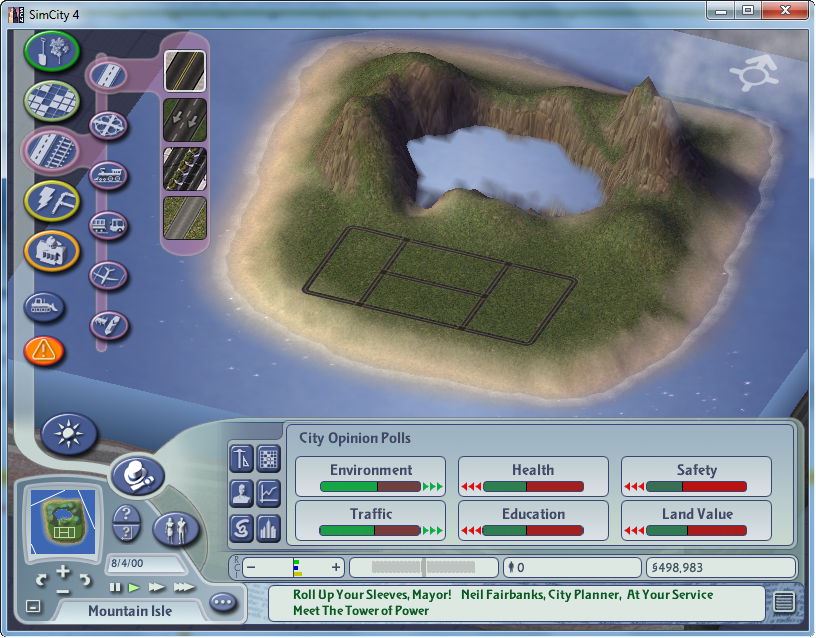Open the options ellipsis button
816x638 pixels.
point(223,602)
